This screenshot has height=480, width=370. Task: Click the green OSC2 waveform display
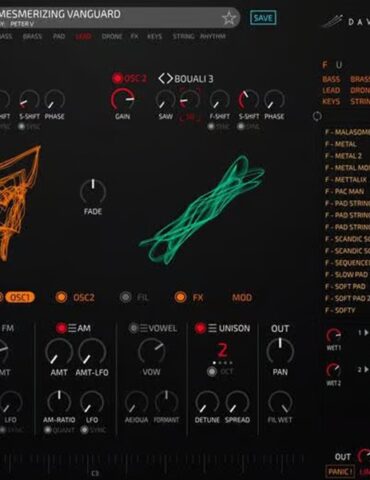(202, 210)
